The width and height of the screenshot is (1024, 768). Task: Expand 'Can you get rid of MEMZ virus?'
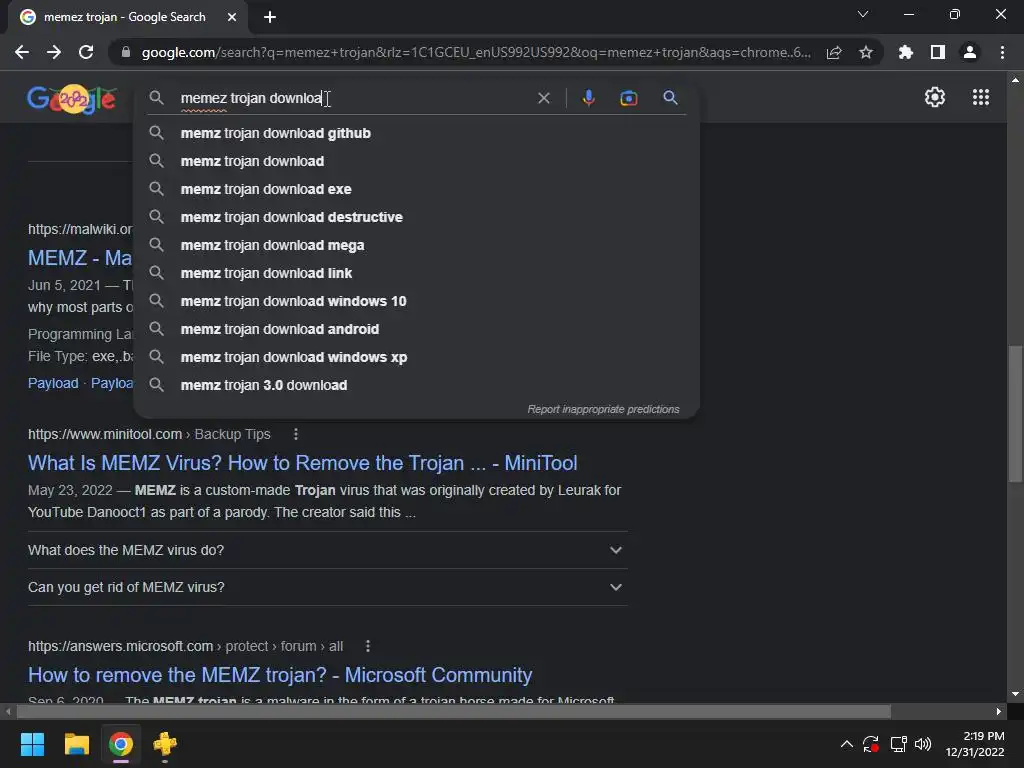tap(327, 587)
